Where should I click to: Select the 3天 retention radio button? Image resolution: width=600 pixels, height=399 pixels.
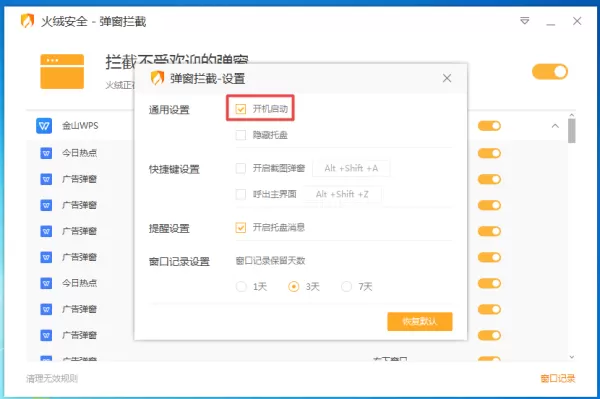point(293,287)
